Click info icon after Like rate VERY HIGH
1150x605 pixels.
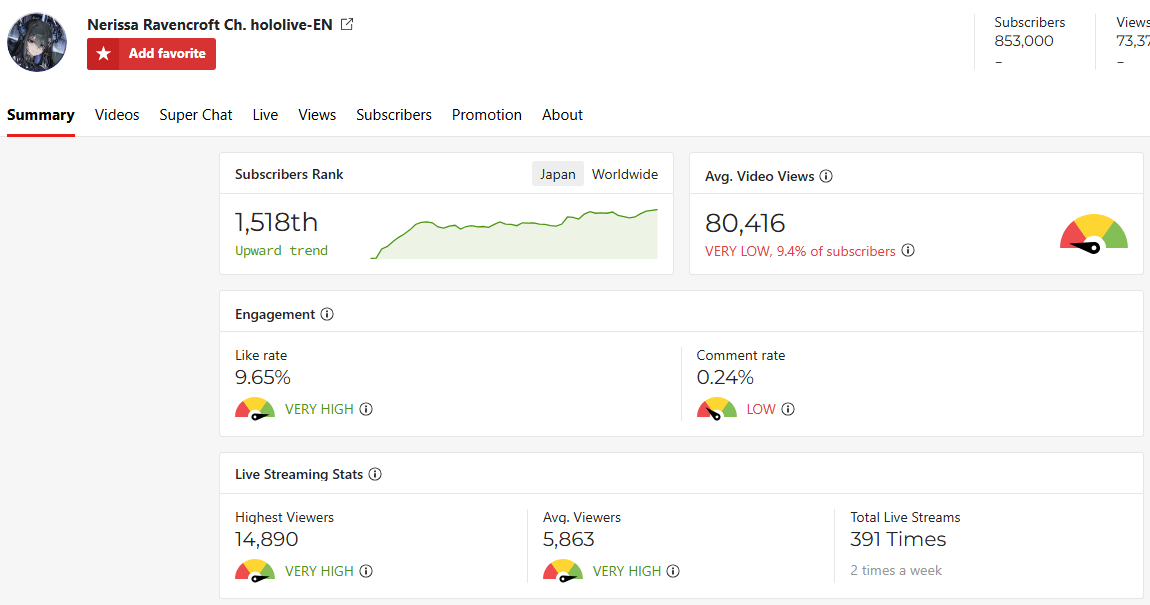click(x=366, y=409)
